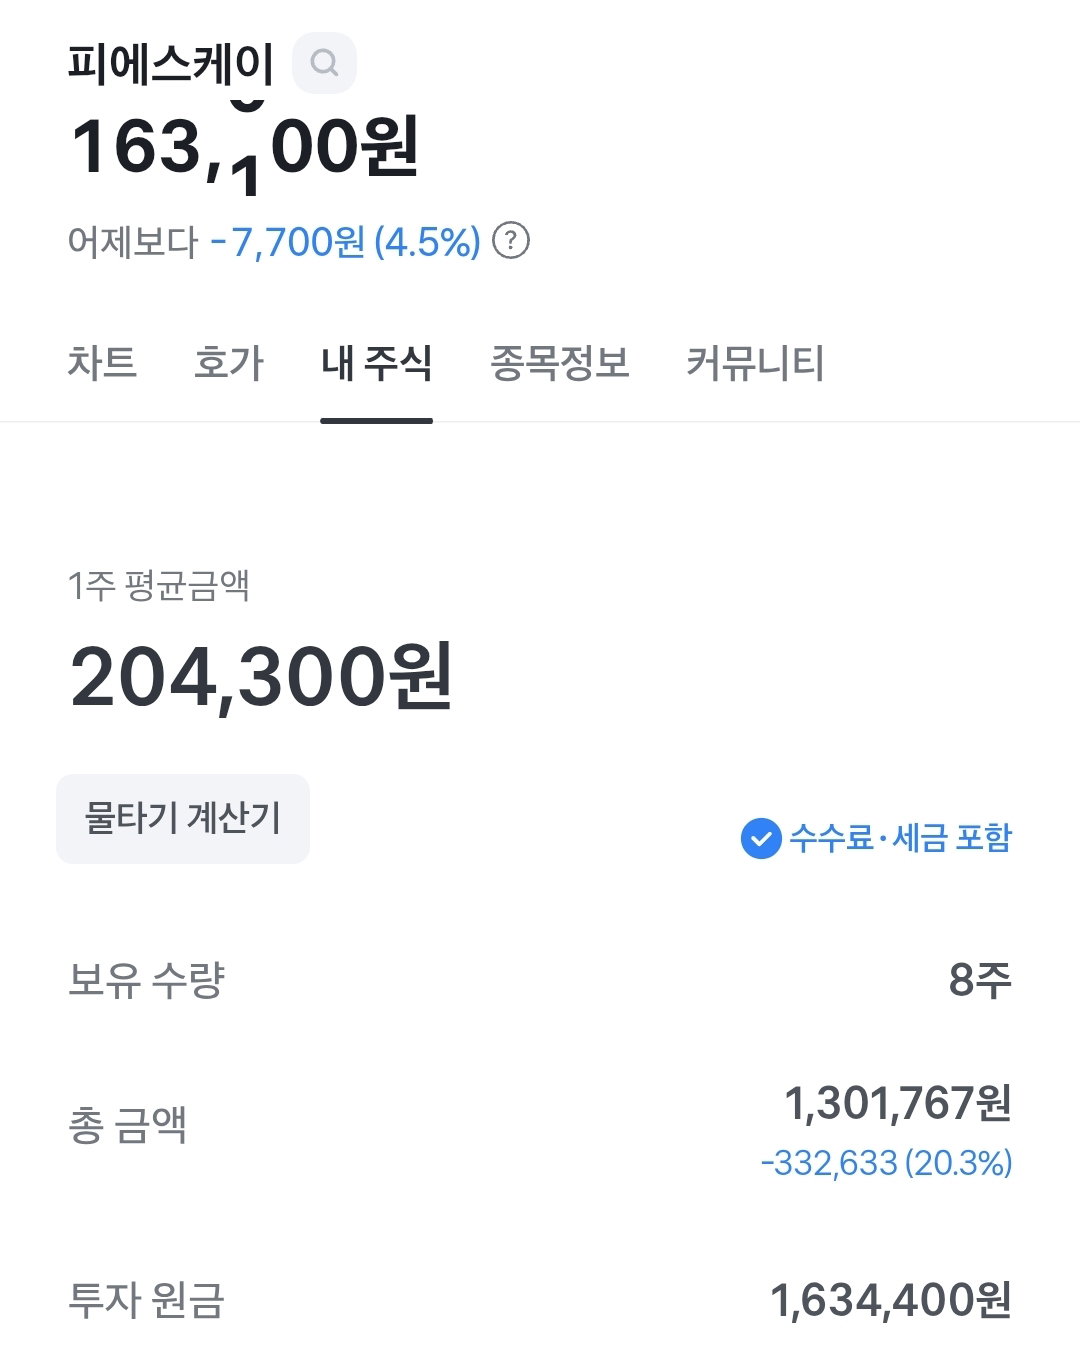Tap the current price 163,x00원
The width and height of the screenshot is (1080, 1370).
click(x=244, y=147)
